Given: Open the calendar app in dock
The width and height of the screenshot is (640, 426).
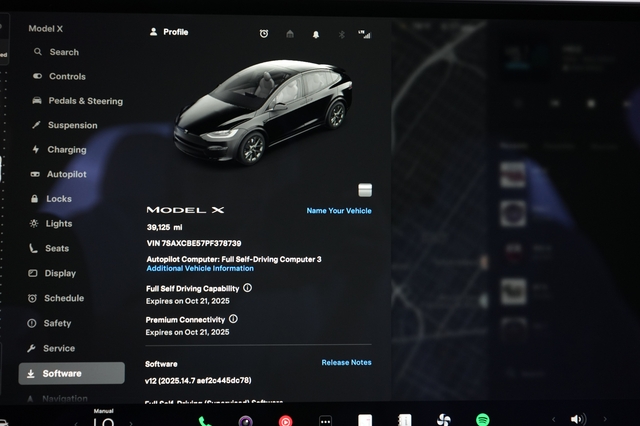Looking at the screenshot, I should point(365,420).
